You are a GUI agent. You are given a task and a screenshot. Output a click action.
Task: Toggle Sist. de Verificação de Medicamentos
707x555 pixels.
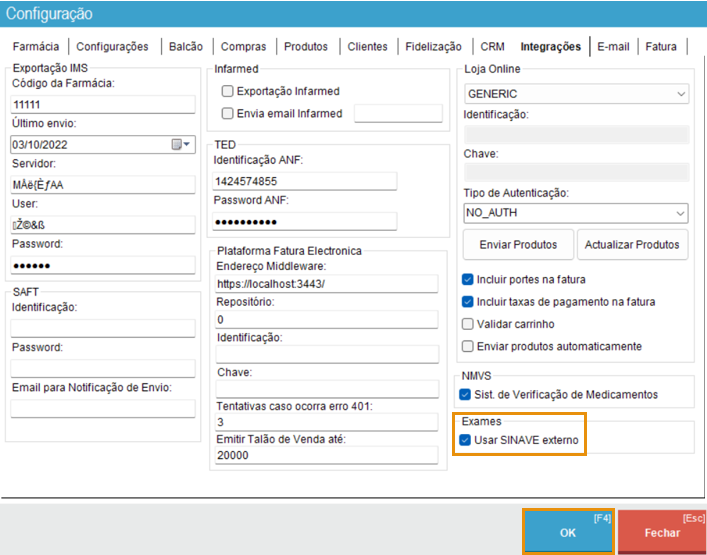(466, 394)
